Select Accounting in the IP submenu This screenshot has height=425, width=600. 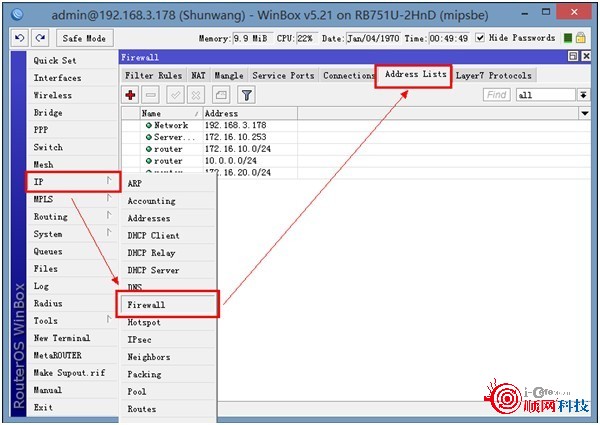(168, 200)
